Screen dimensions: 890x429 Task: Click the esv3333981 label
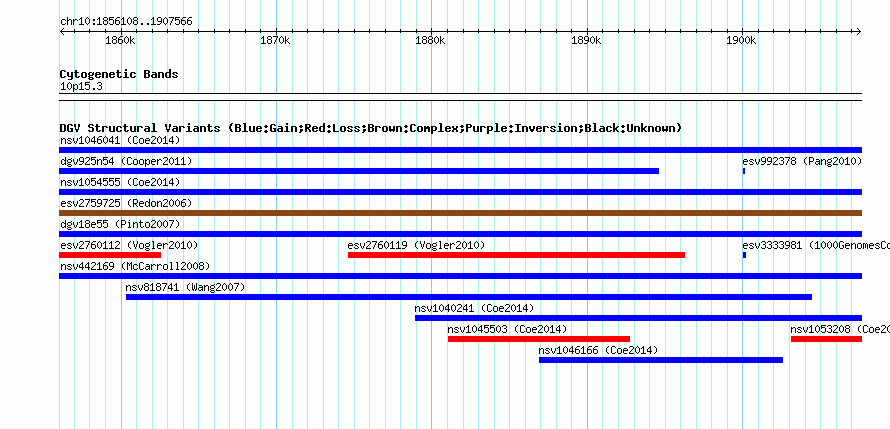[x=816, y=245]
